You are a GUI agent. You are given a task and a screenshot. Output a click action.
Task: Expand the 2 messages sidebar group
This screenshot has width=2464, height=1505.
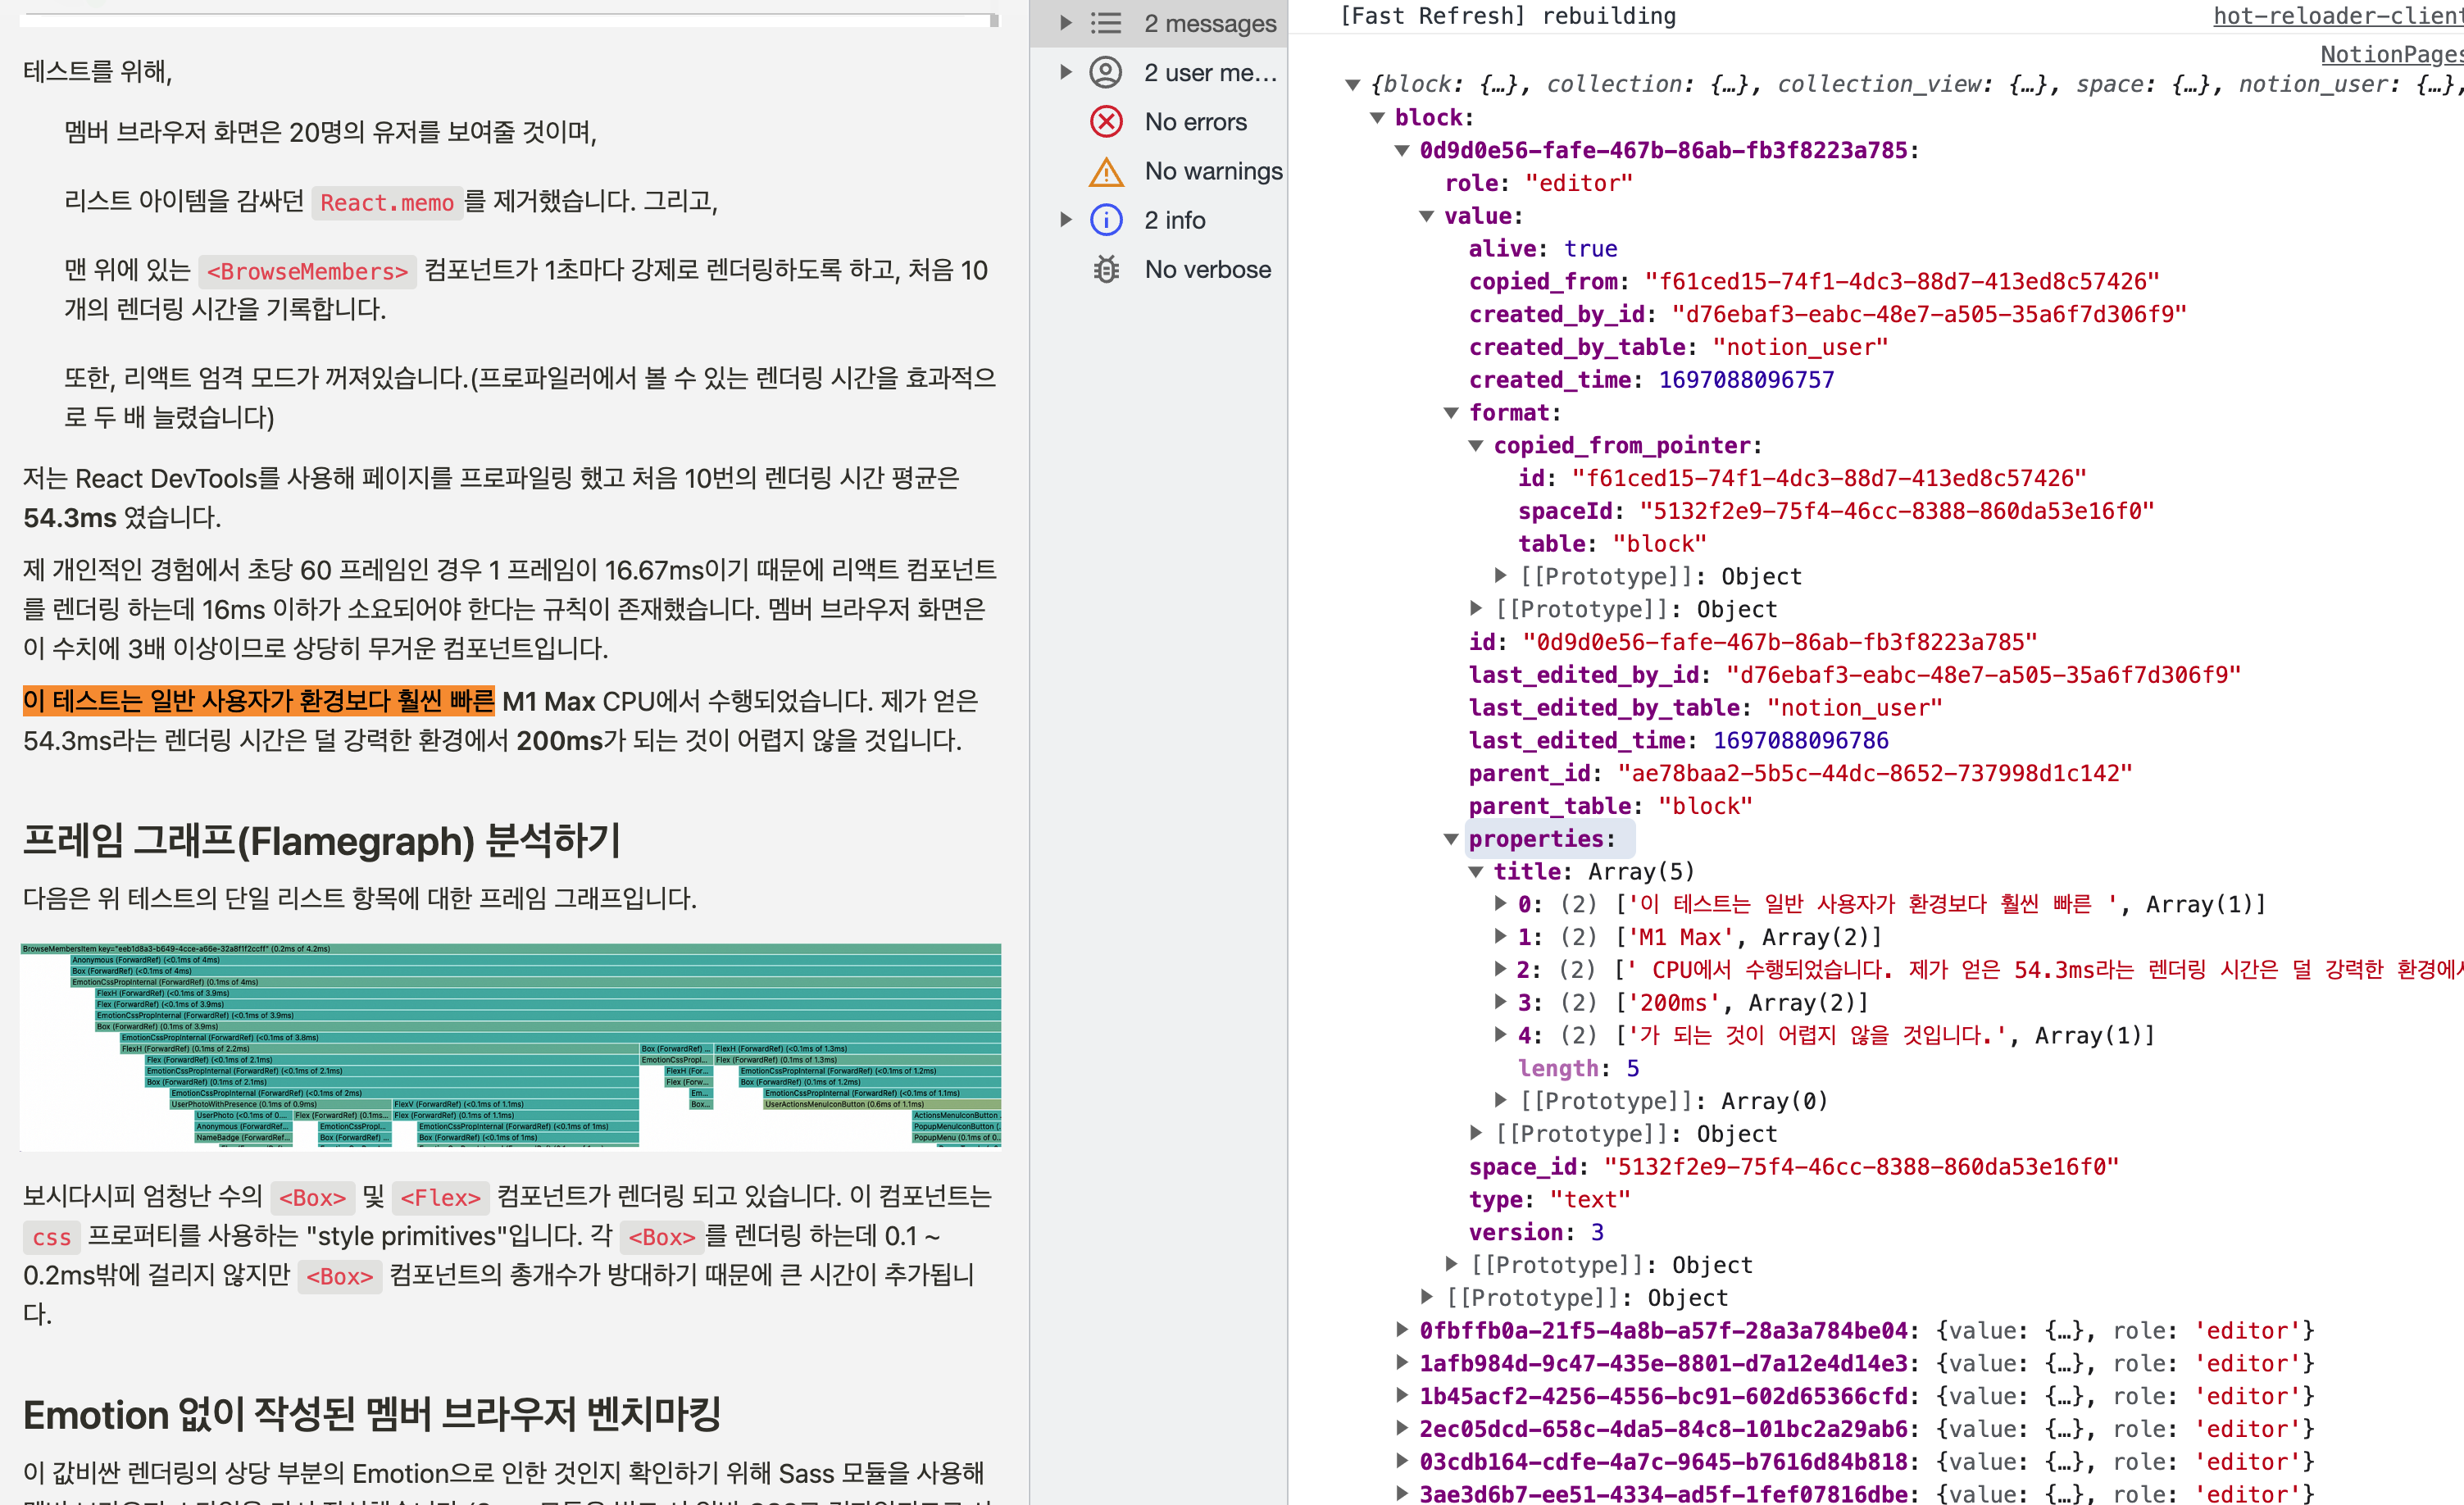click(1066, 23)
